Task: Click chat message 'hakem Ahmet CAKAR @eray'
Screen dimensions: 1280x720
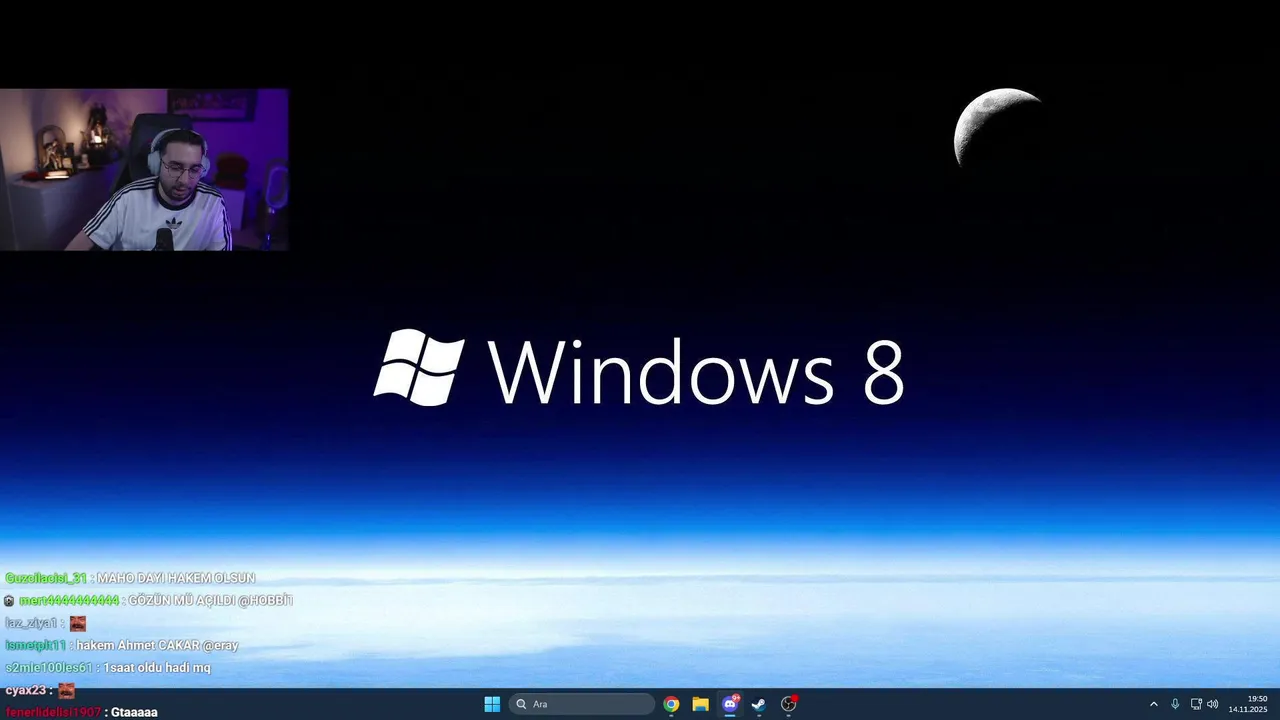Action: 157,645
